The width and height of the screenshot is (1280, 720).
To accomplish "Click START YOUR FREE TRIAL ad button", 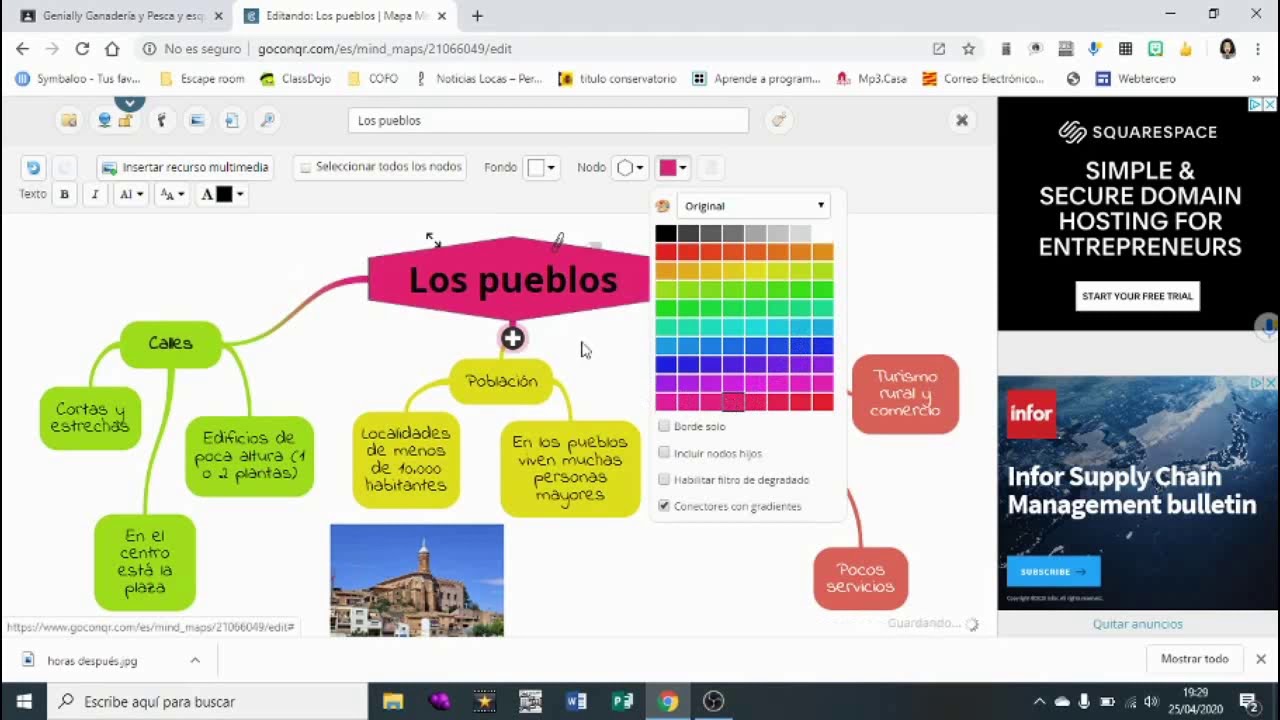I will [x=1137, y=296].
